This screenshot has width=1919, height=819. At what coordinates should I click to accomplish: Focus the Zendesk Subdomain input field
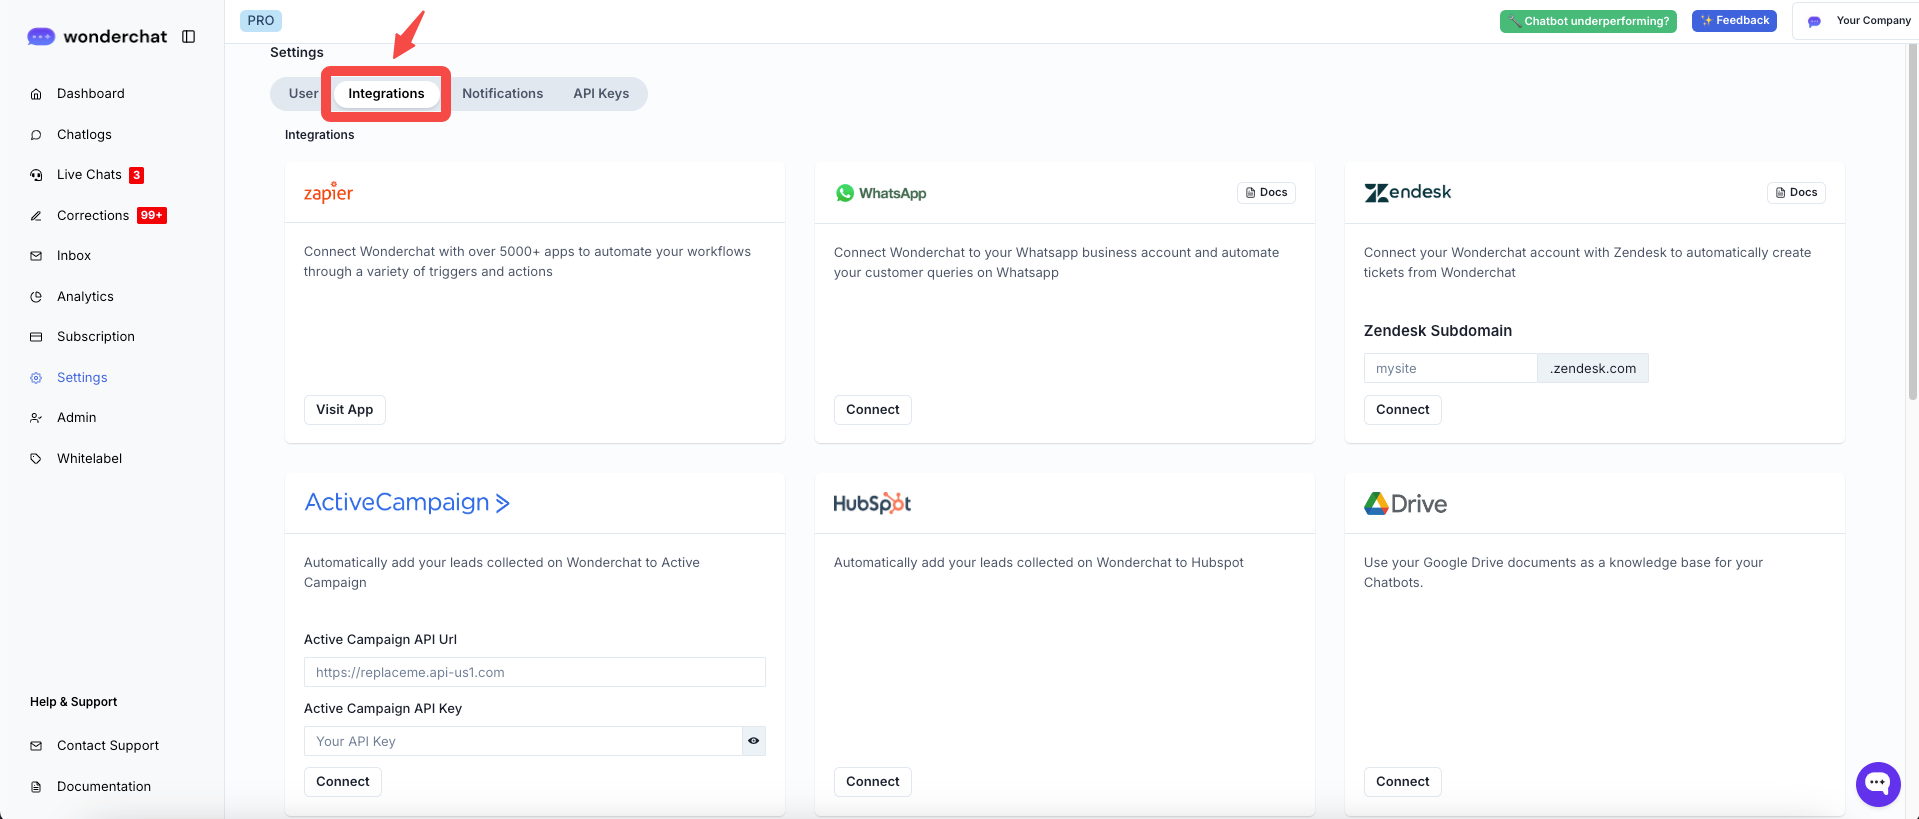(x=1450, y=369)
